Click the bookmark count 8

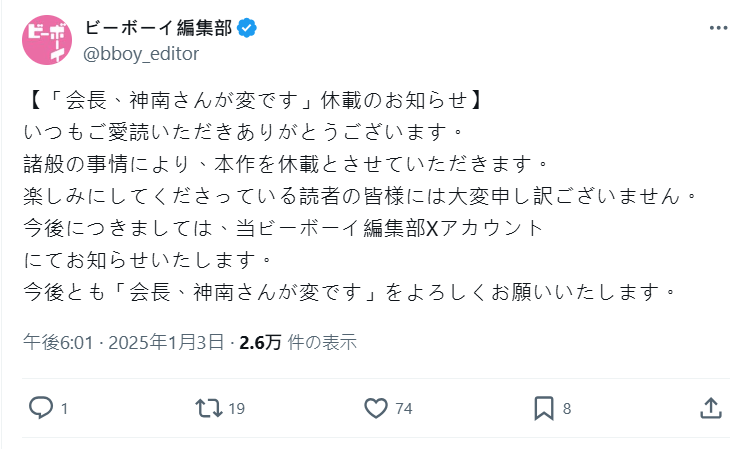point(567,408)
